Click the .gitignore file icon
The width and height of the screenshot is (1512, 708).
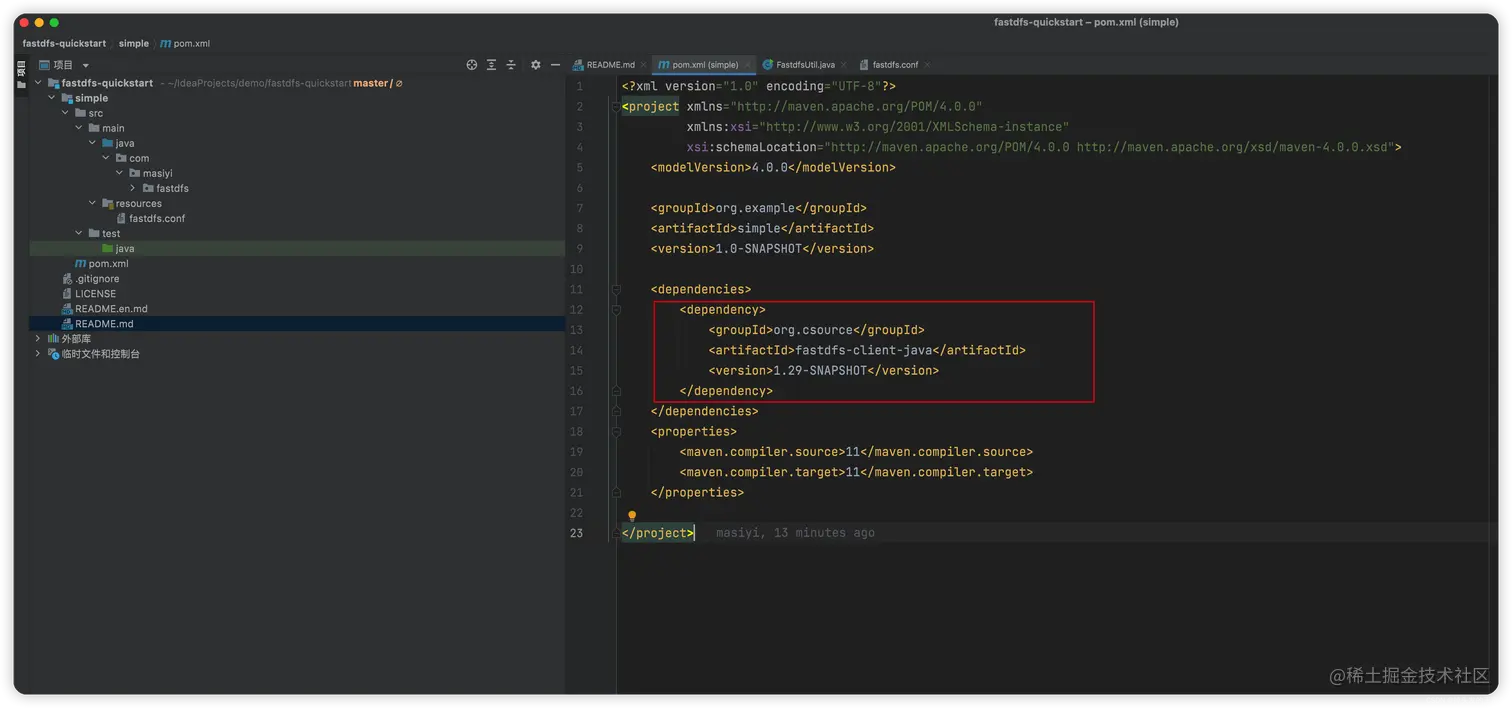pyautogui.click(x=67, y=279)
